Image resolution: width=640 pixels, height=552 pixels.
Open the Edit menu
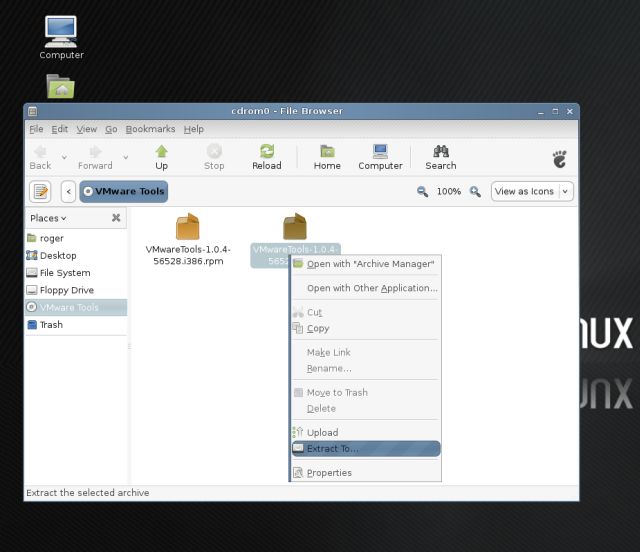[60, 129]
